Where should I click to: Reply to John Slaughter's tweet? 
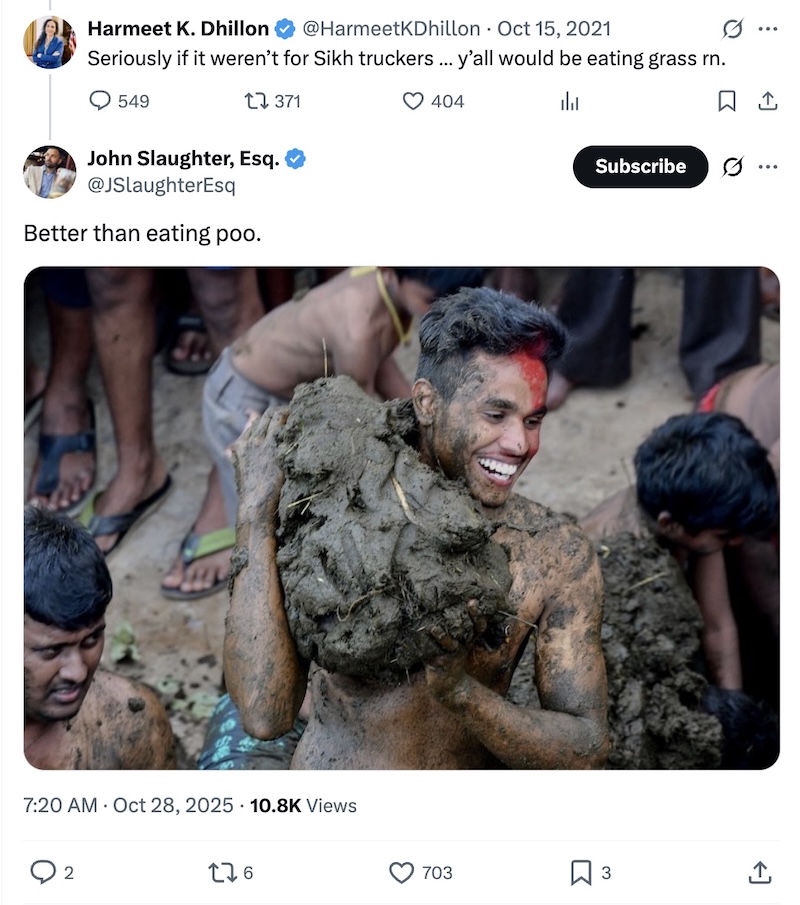click(43, 872)
